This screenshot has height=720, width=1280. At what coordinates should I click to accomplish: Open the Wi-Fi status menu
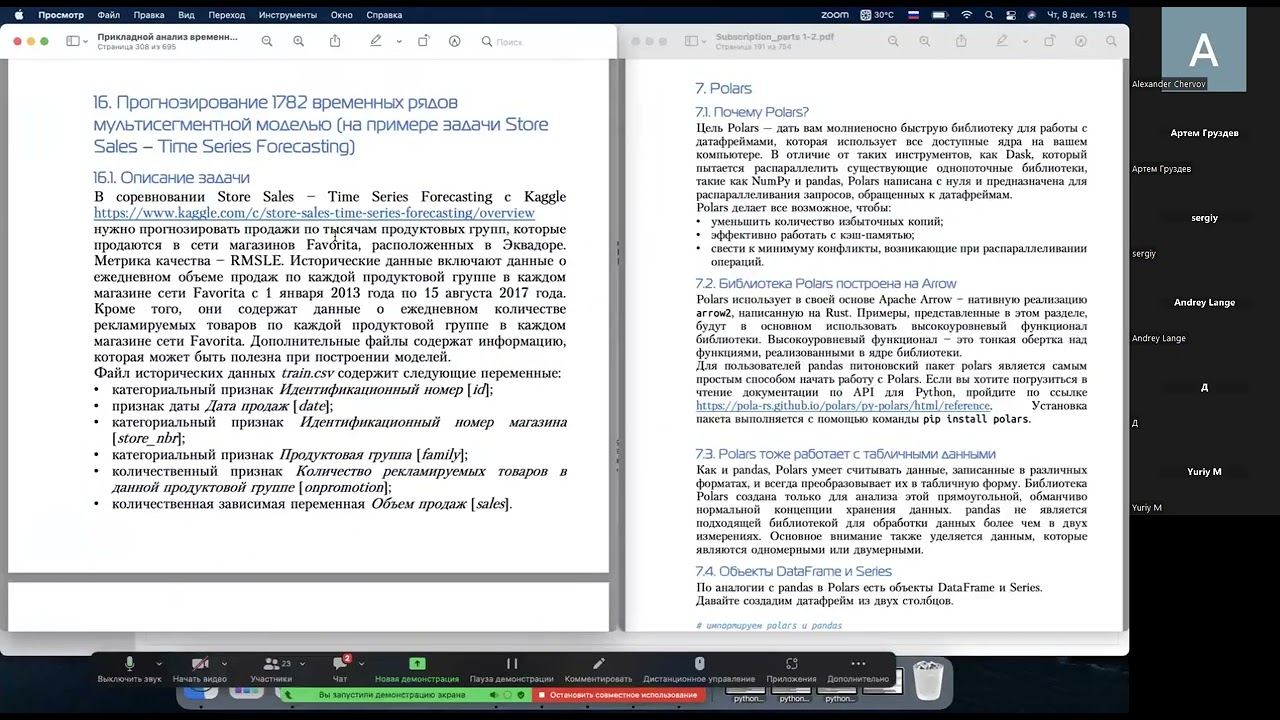point(966,15)
